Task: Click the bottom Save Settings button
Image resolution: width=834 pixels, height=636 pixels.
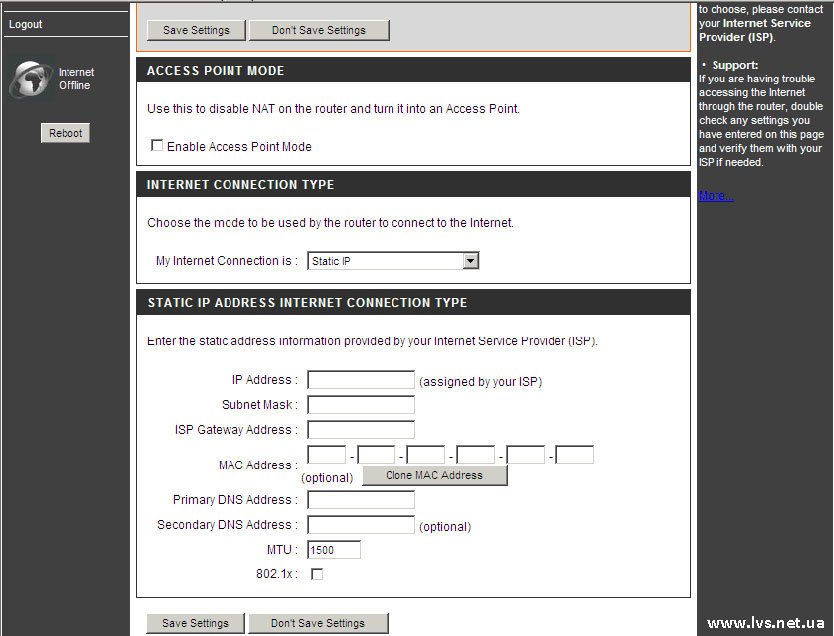Action: pos(196,623)
